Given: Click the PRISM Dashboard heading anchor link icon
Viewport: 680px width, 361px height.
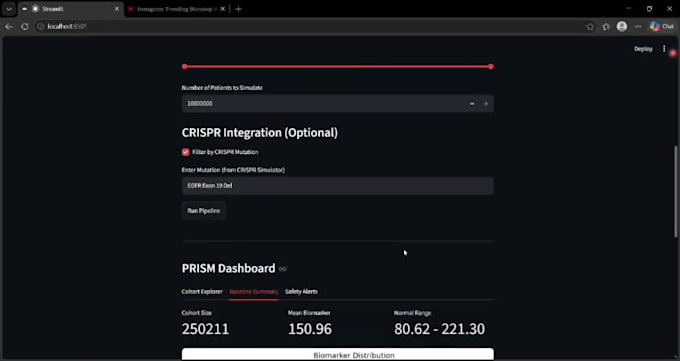Looking at the screenshot, I should point(283,269).
